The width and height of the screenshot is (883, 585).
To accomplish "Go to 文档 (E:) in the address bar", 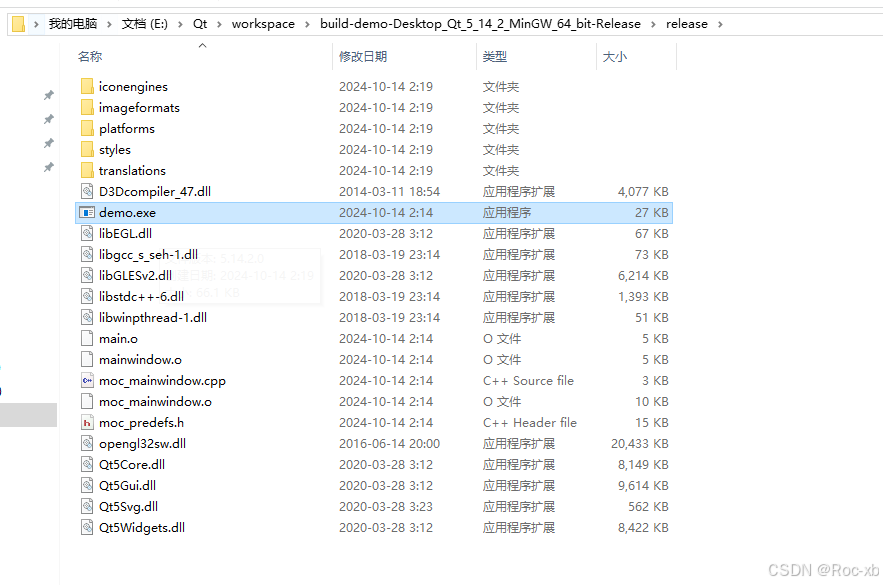I will point(145,24).
